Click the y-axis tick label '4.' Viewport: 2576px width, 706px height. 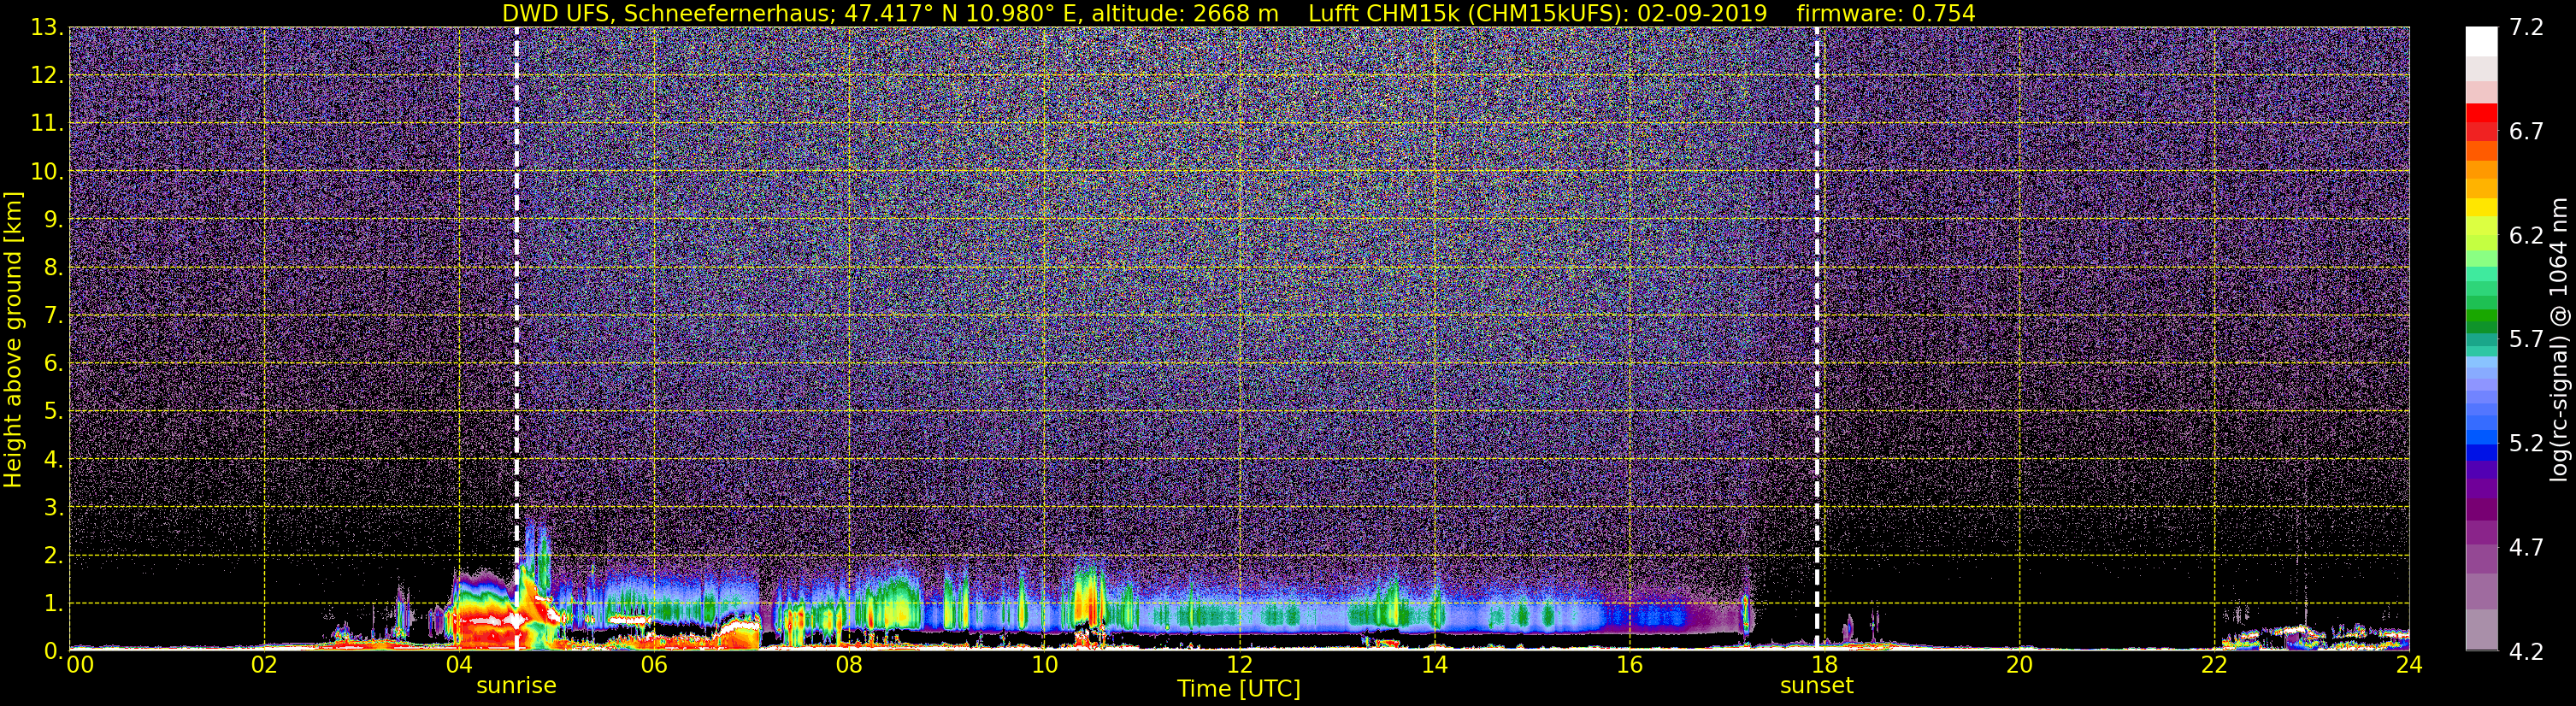point(53,459)
